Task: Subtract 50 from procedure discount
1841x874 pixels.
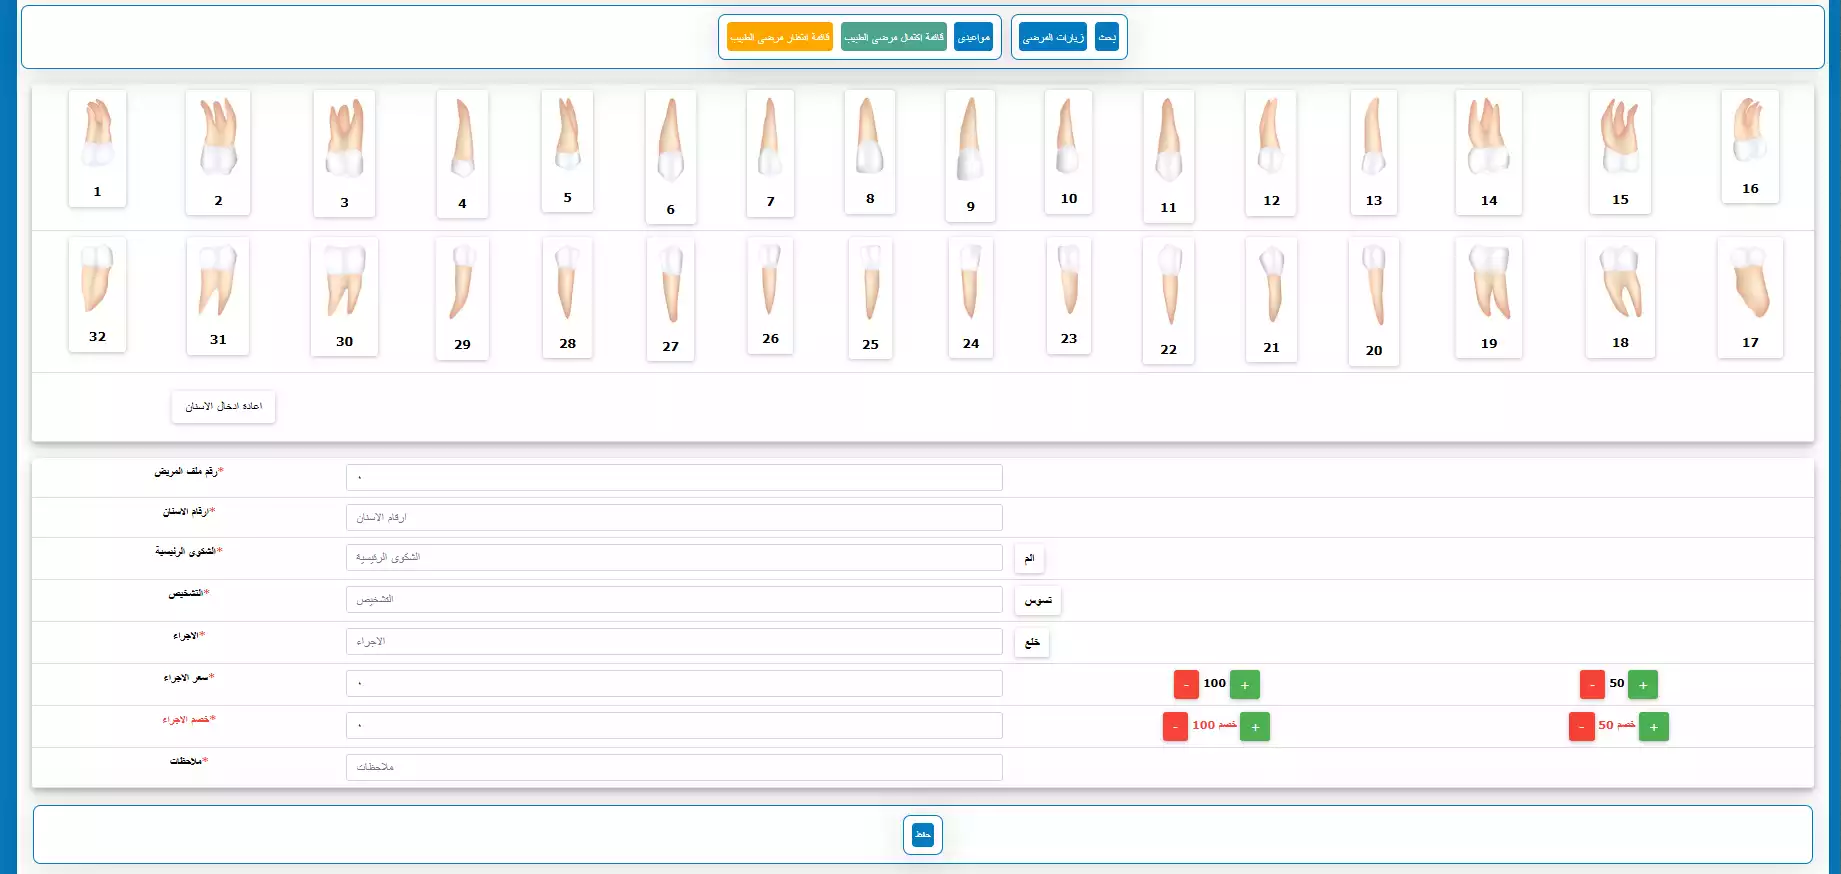Action: point(1581,727)
